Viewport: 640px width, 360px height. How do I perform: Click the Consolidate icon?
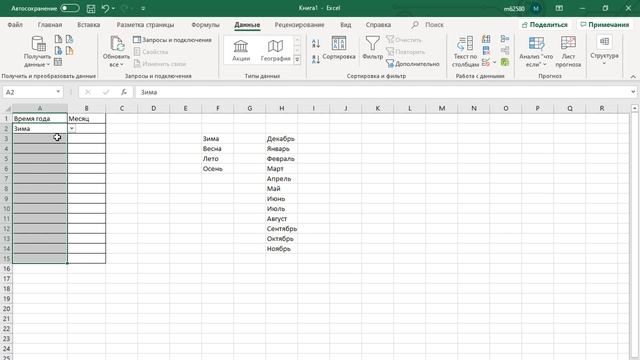coord(505,39)
